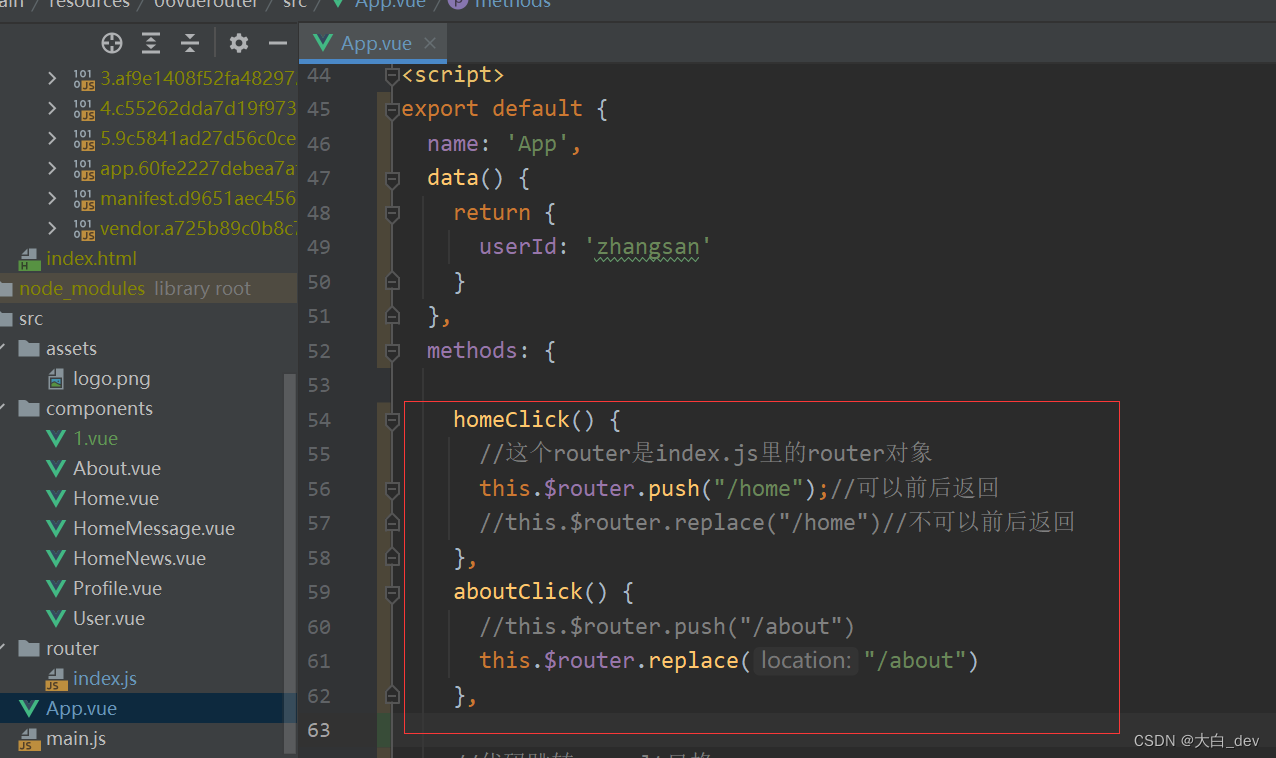The width and height of the screenshot is (1276, 758).
Task: Close the App.vue tab
Action: pyautogui.click(x=430, y=43)
